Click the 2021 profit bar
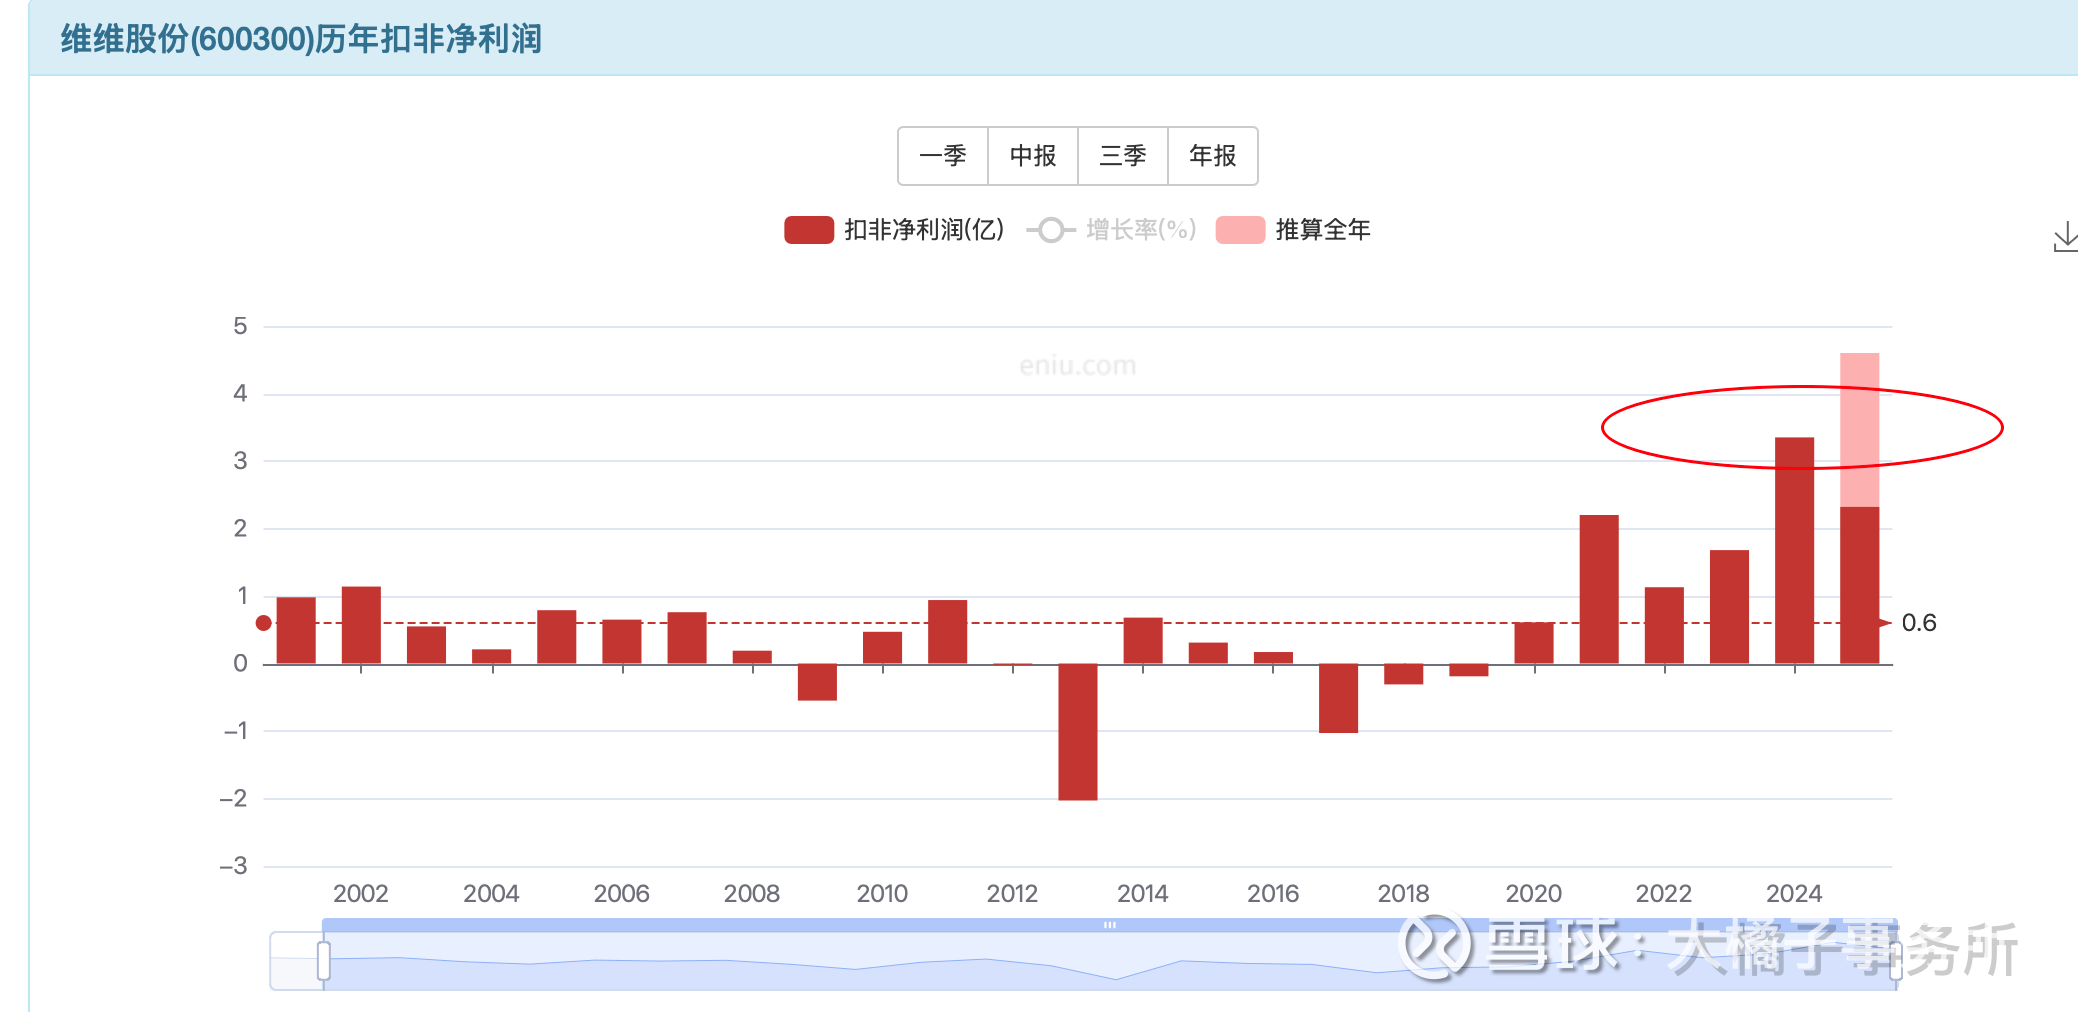This screenshot has height=1012, width=2078. [x=1599, y=589]
